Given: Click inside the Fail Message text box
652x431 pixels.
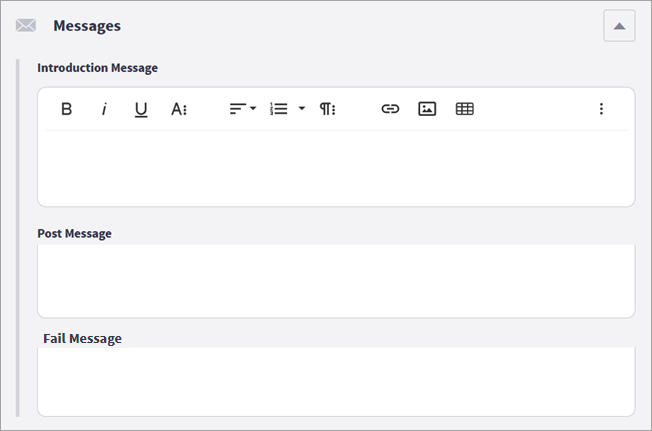Looking at the screenshot, I should (336, 382).
